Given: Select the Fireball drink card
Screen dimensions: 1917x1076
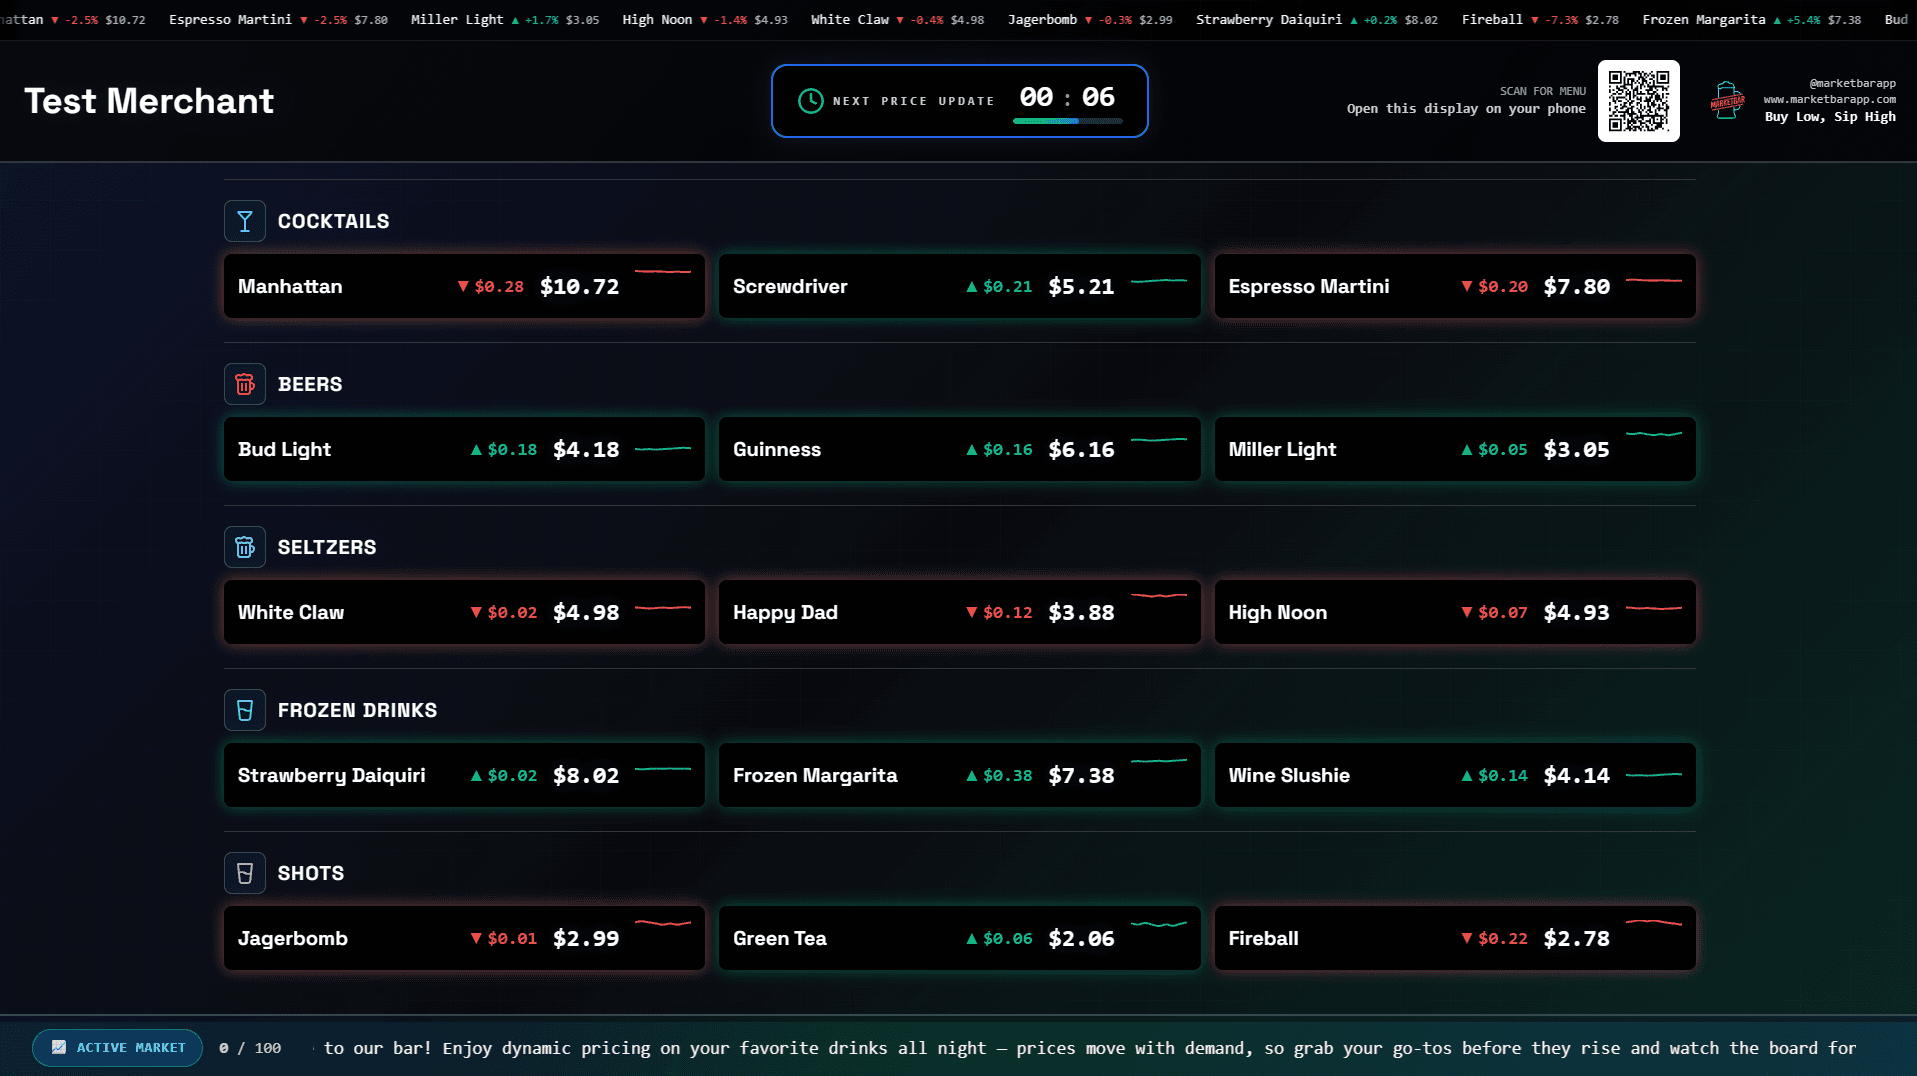Looking at the screenshot, I should (x=1455, y=938).
